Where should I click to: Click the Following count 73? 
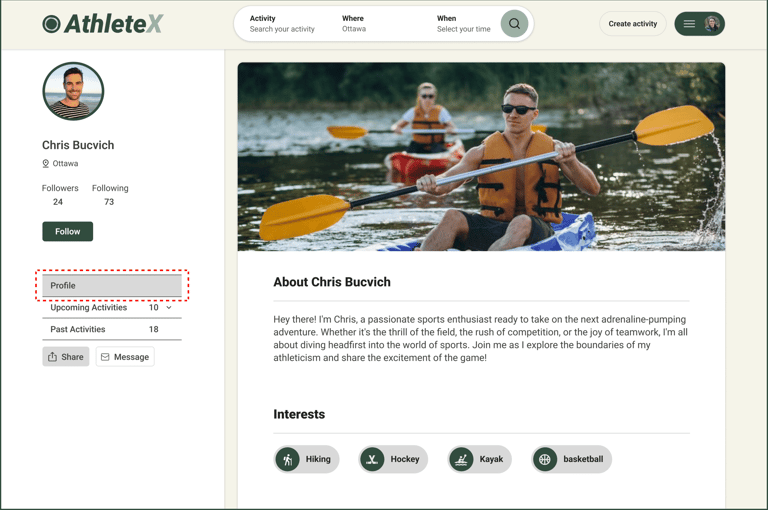click(109, 202)
